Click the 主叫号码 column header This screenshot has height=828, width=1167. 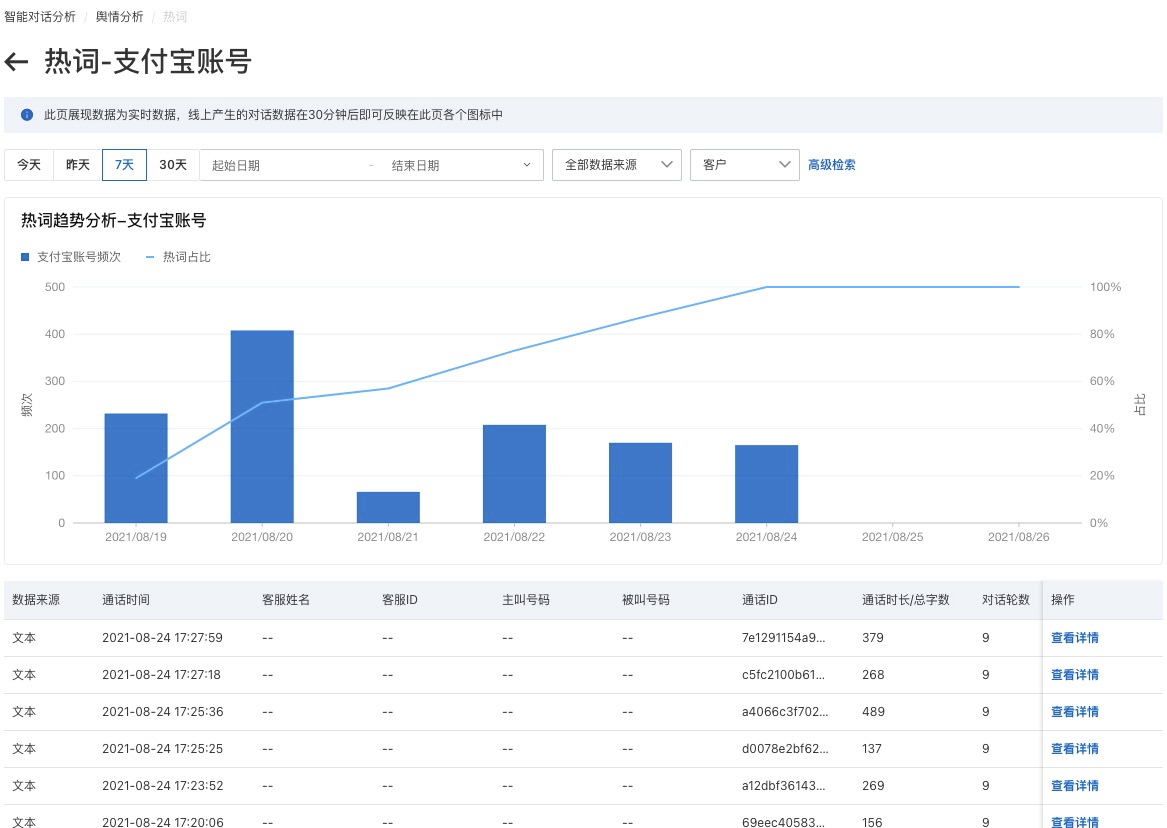525,600
